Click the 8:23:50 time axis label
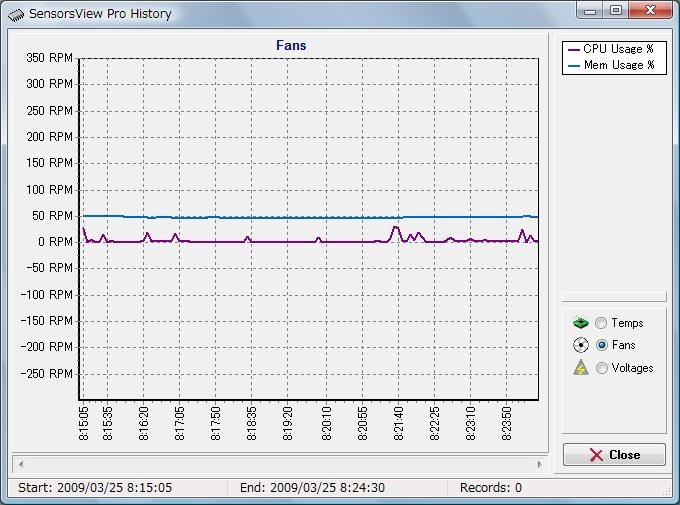 [x=507, y=423]
